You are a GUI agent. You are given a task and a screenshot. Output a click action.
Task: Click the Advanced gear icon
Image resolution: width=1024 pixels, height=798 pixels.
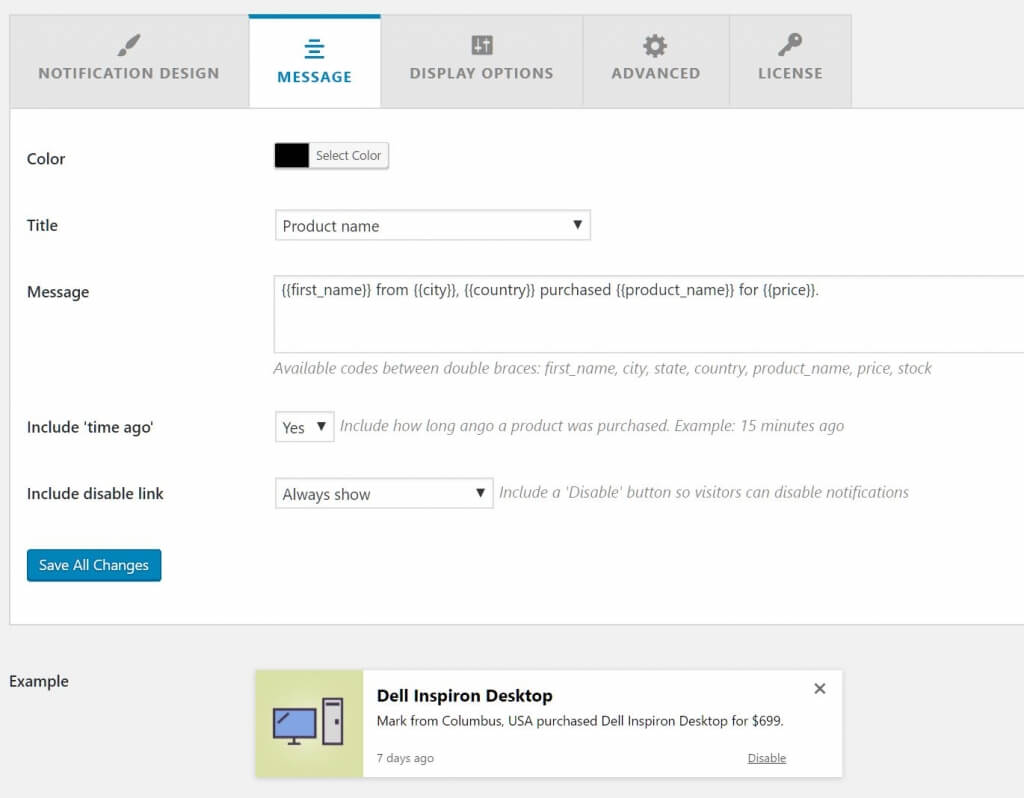pos(655,45)
